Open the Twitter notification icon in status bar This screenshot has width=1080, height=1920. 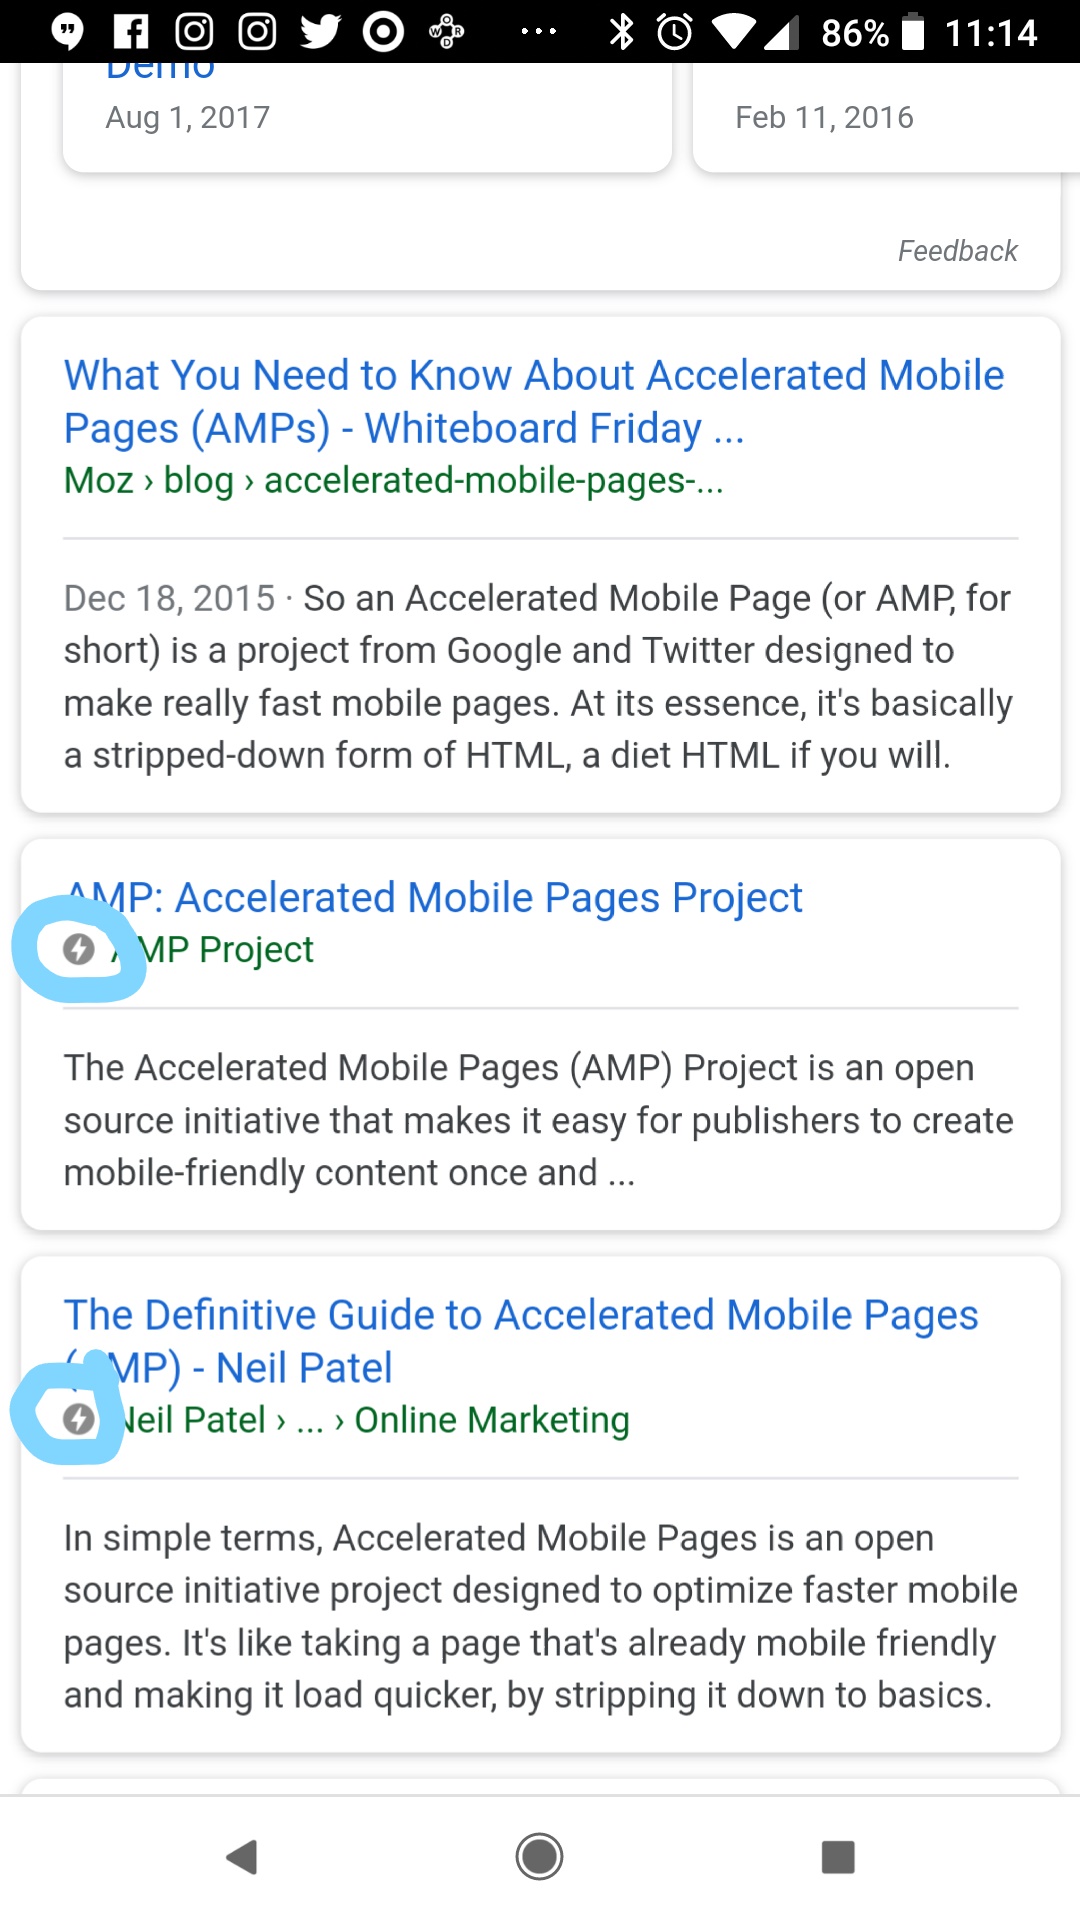319,32
